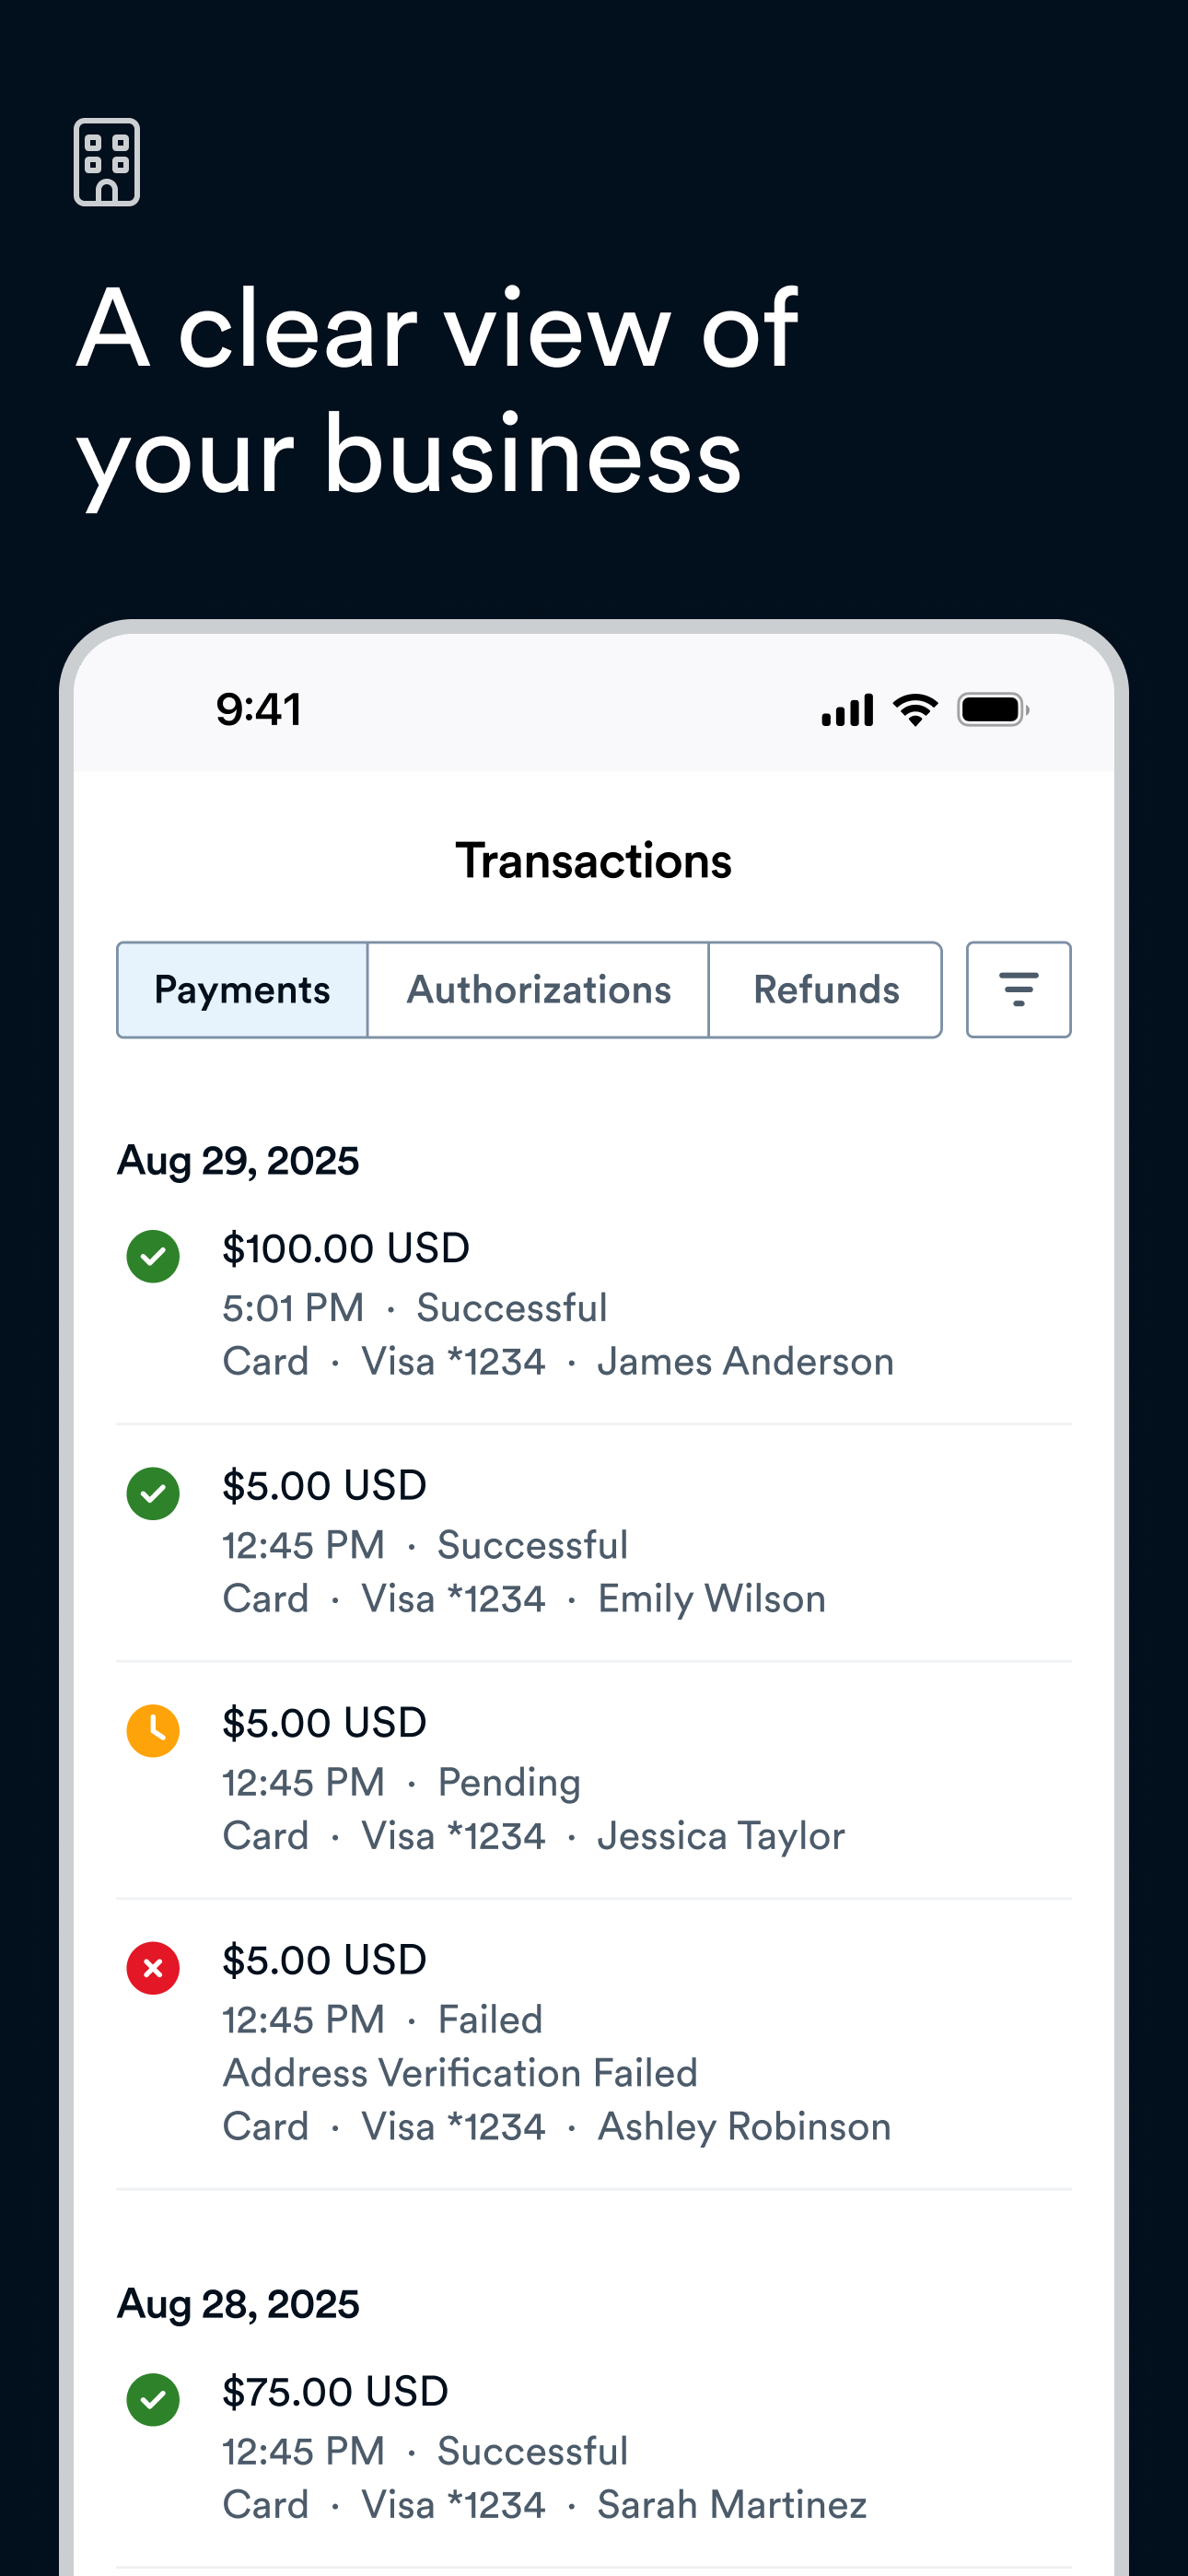Click green checkmark icon beside $100.00 payment
The image size is (1188, 2576).
tap(153, 1256)
